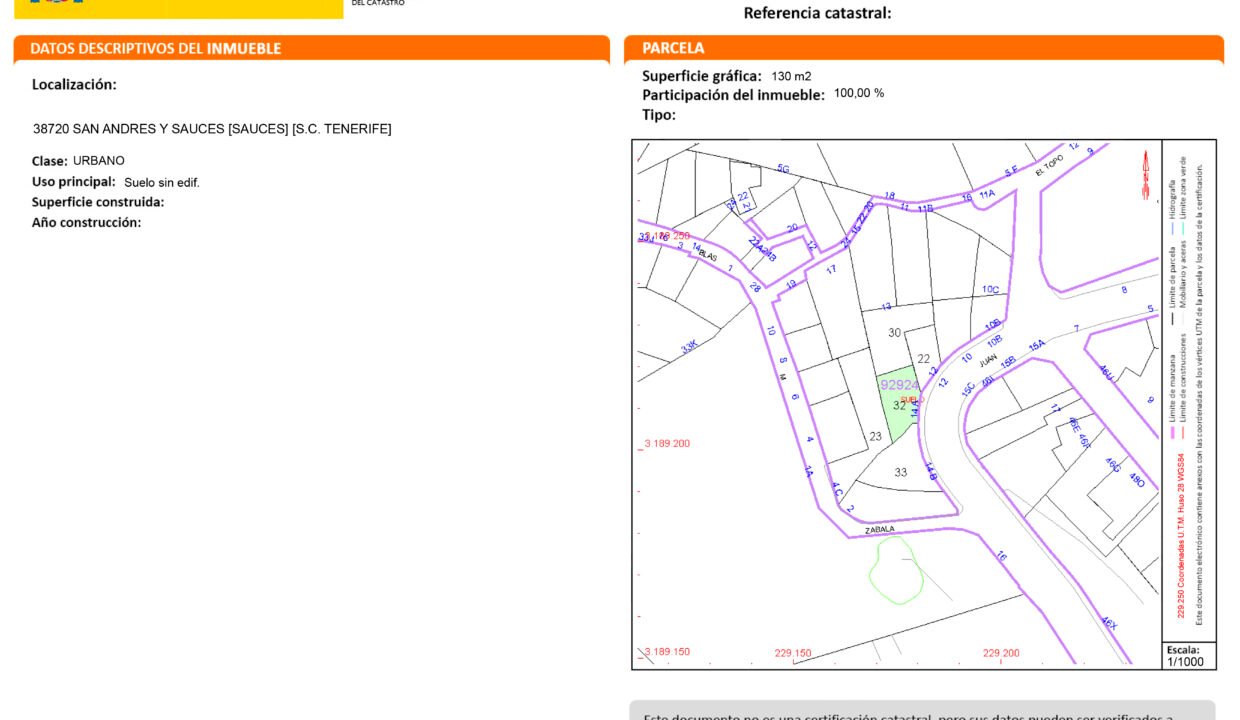Viewport: 1240px width, 720px height.
Task: Click the 'DATOS DESCRIPTIVOS DEL INMUEBLE' header
Action: [x=156, y=48]
